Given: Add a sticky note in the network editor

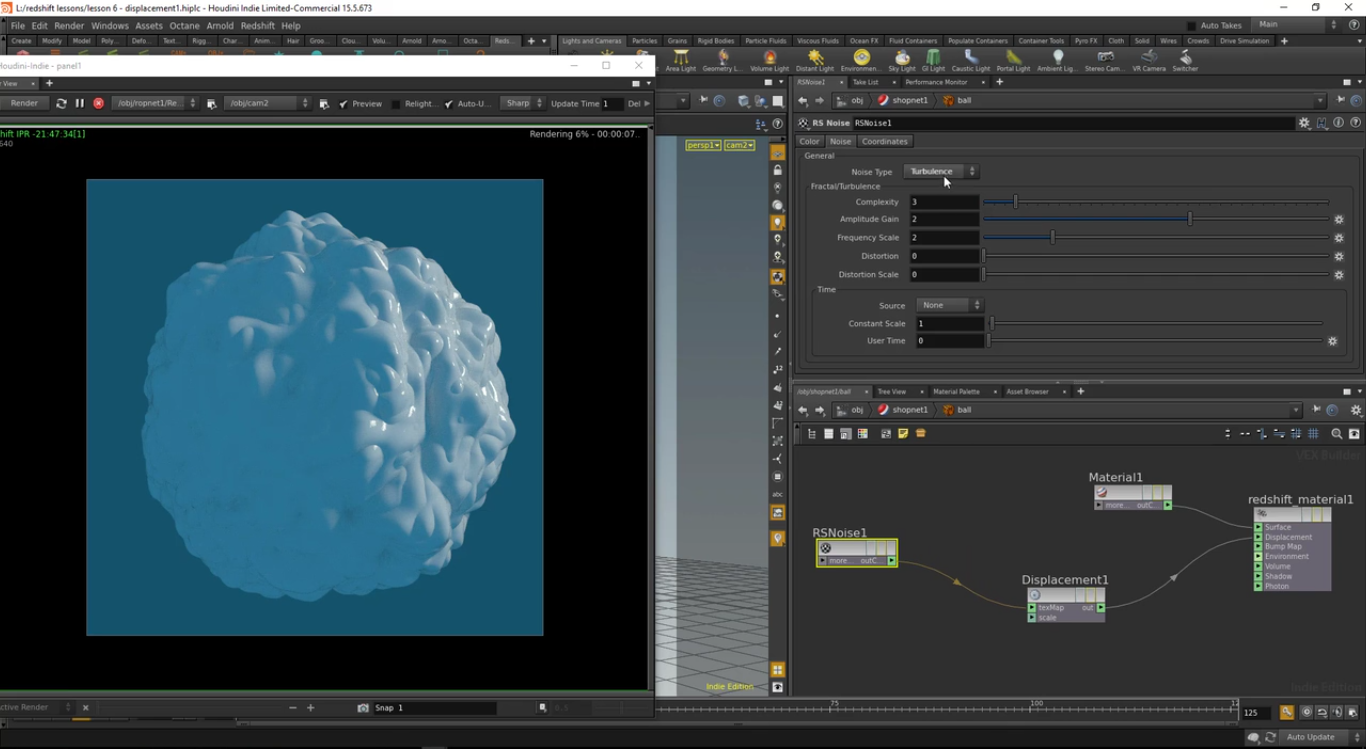Looking at the screenshot, I should tap(903, 434).
